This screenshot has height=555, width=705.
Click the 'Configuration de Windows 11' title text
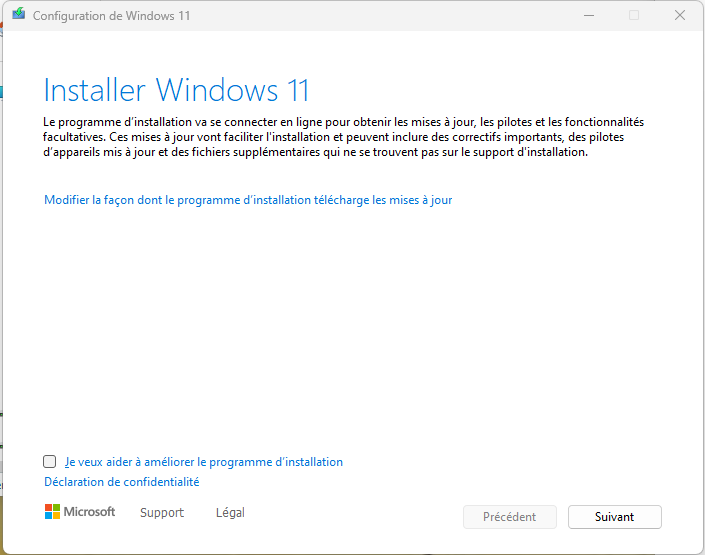pos(112,16)
